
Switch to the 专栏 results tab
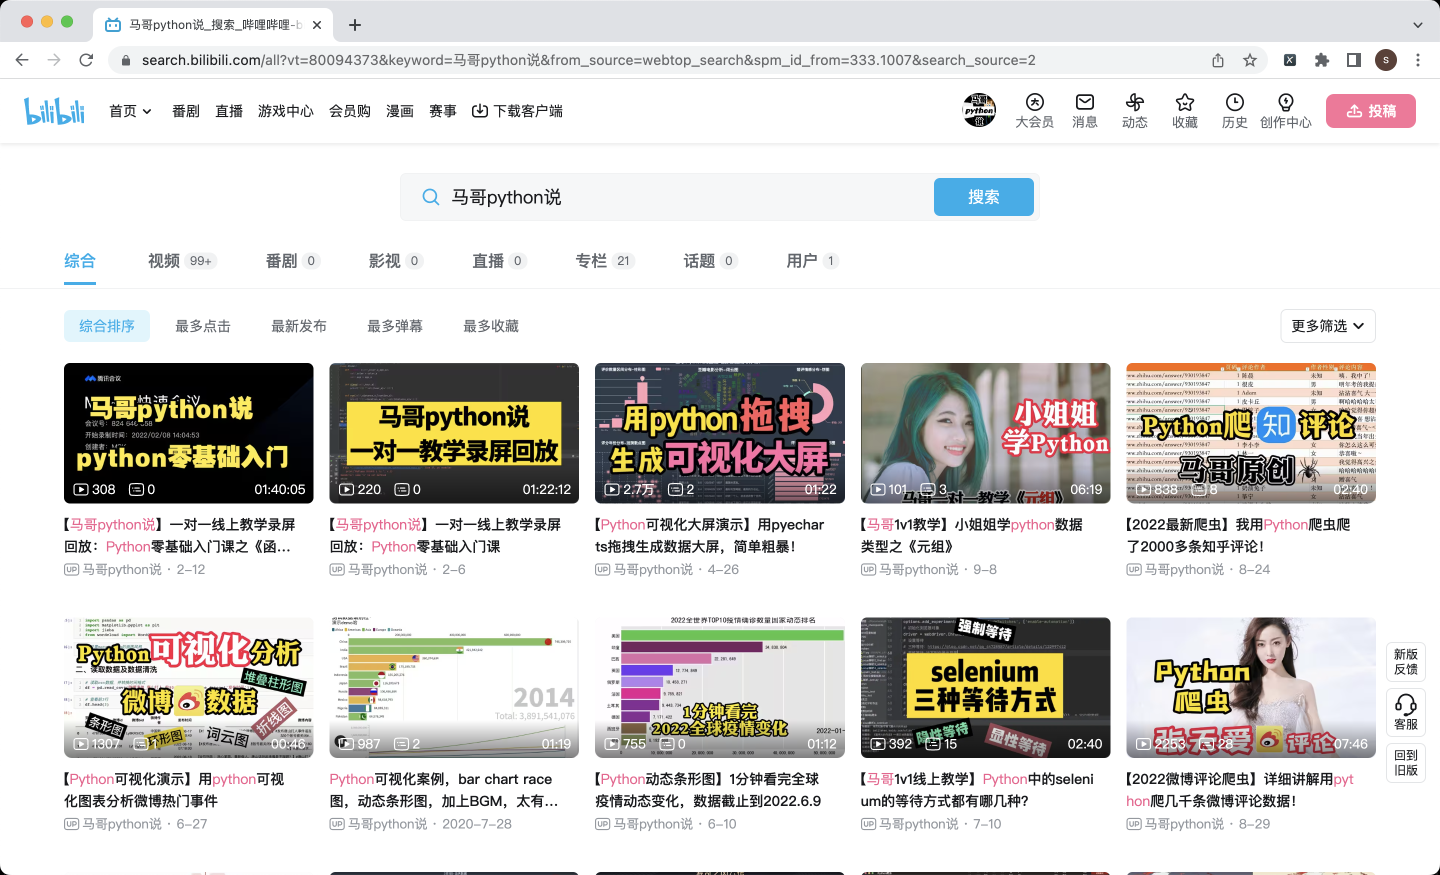point(591,261)
